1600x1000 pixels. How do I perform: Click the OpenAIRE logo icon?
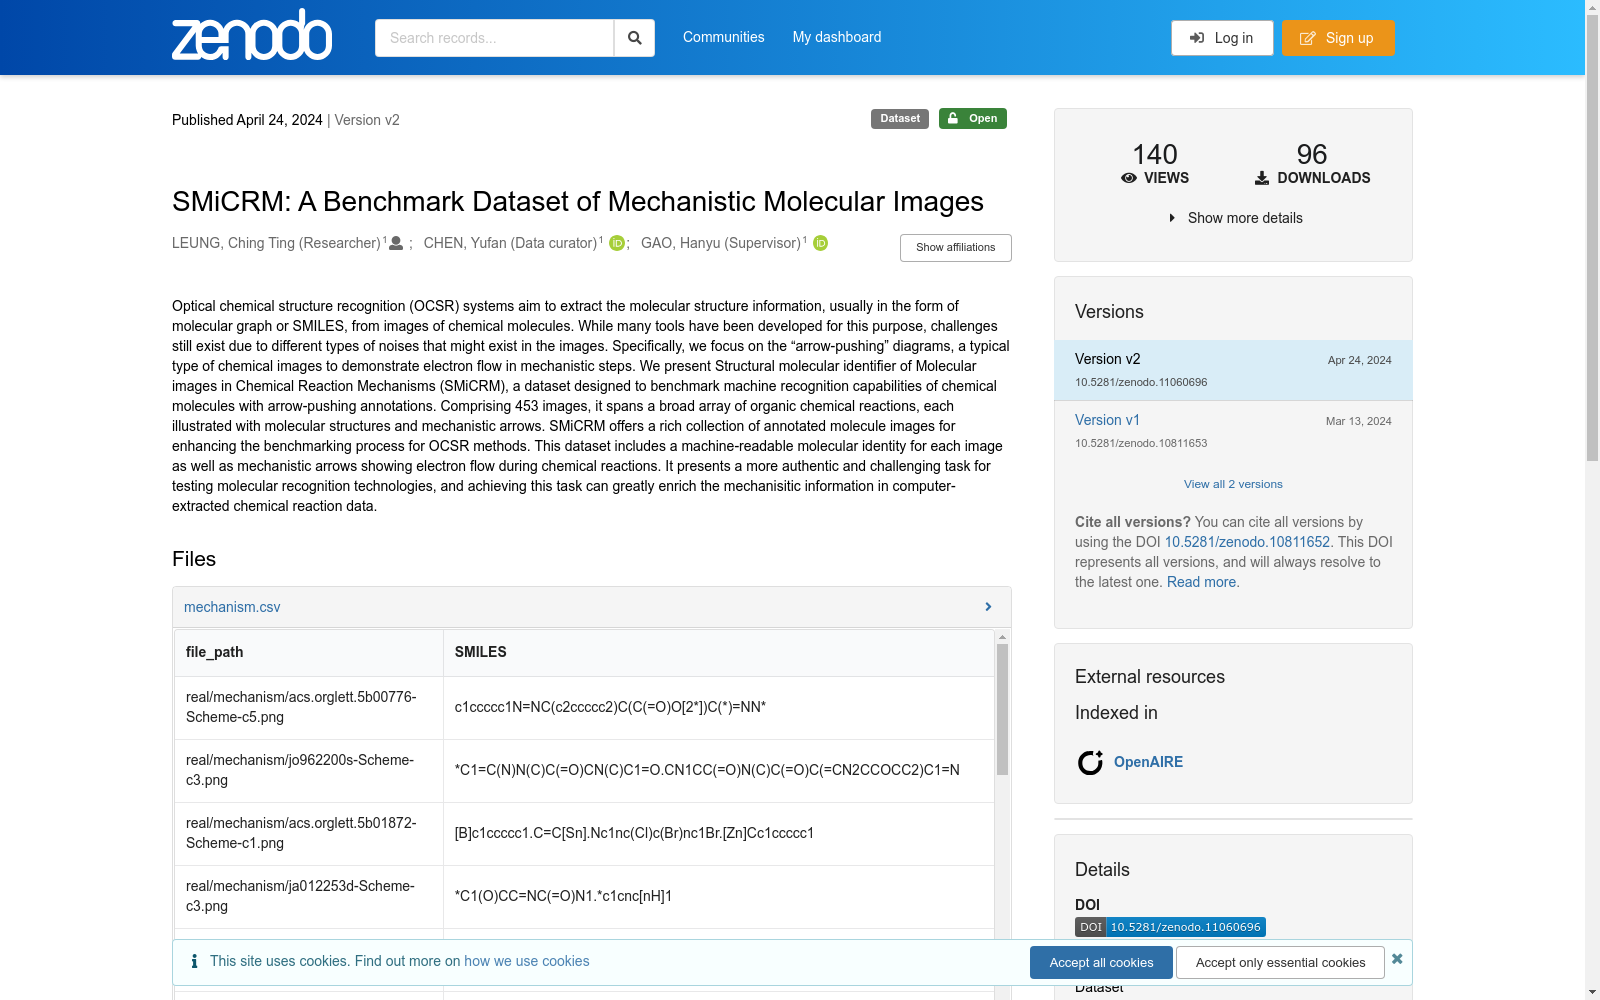pyautogui.click(x=1090, y=762)
